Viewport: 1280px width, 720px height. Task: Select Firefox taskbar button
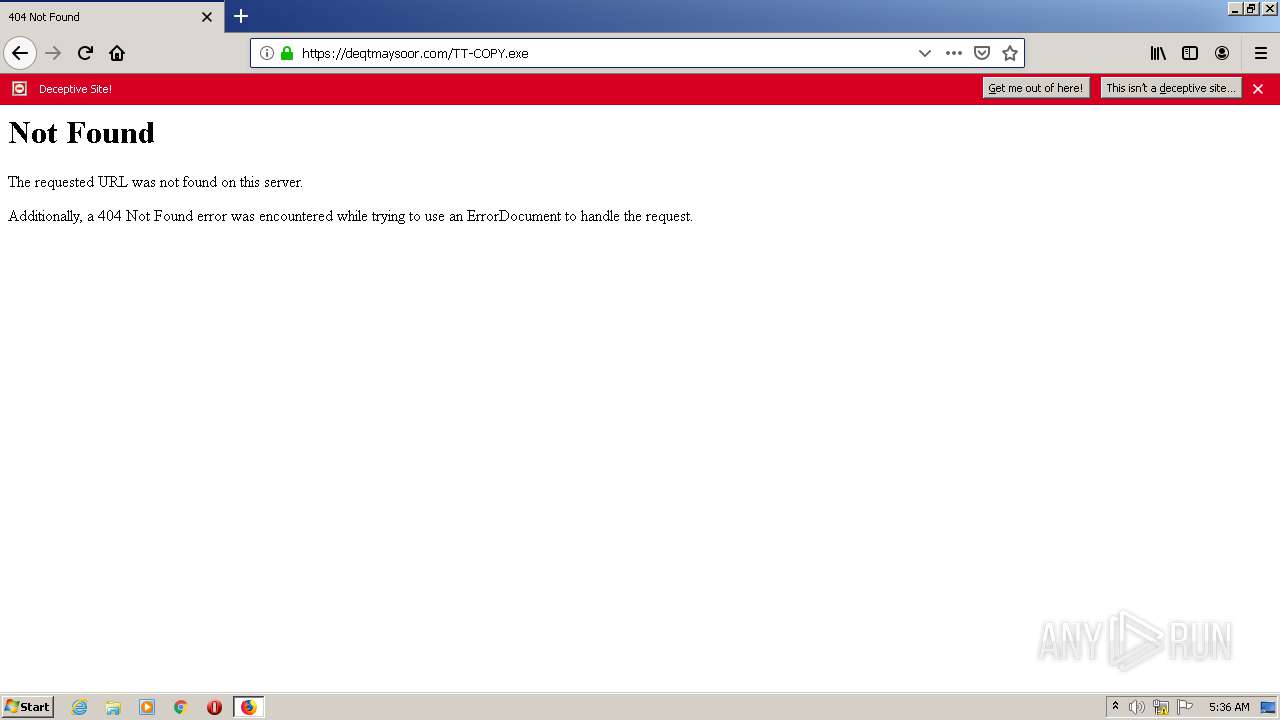coord(248,707)
